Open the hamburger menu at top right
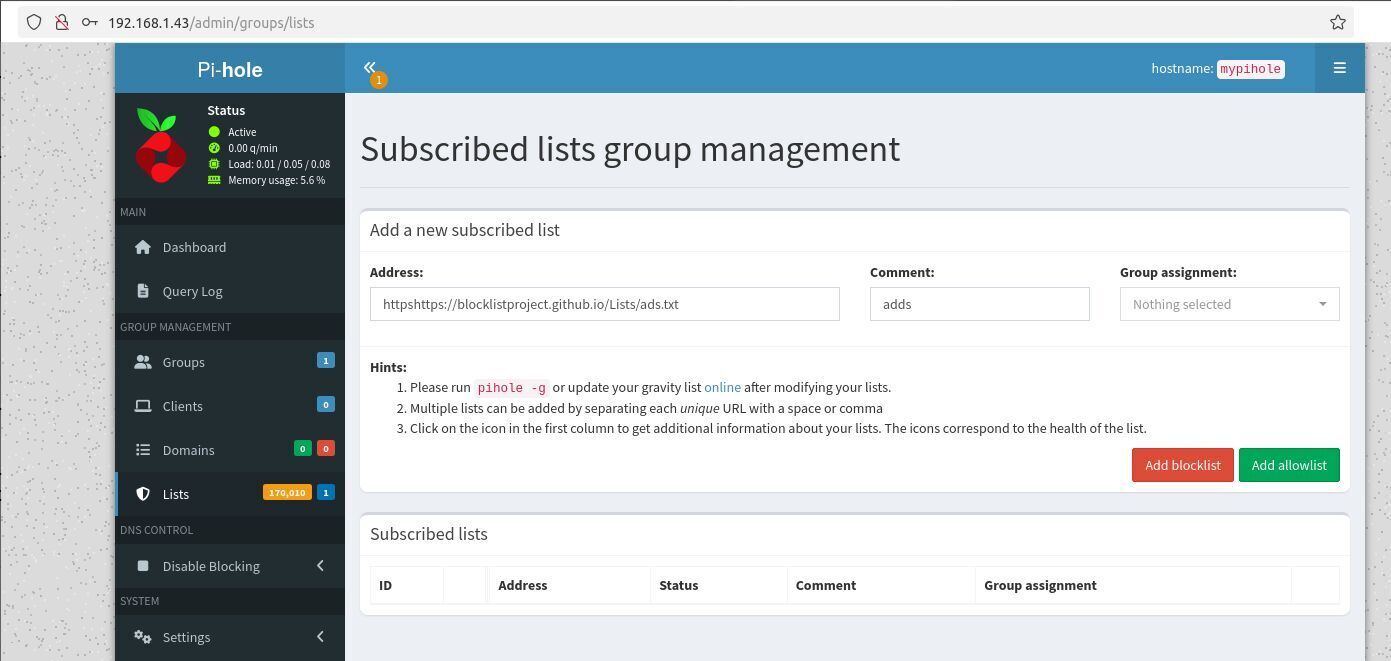1391x661 pixels. coord(1339,68)
